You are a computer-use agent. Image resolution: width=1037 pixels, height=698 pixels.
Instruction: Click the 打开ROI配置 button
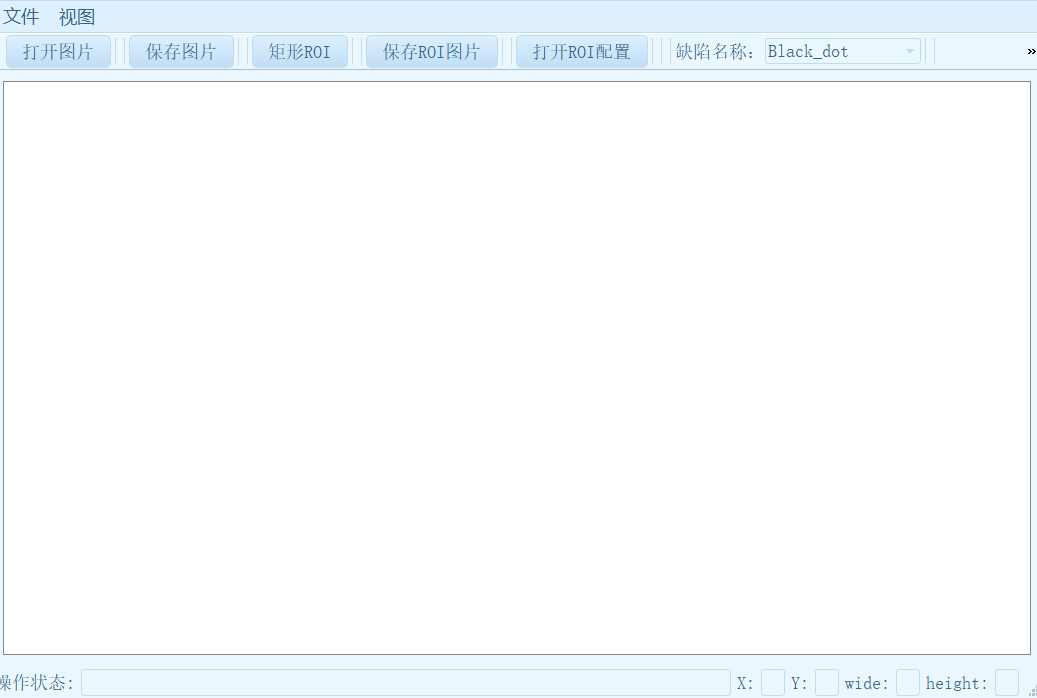click(x=581, y=52)
